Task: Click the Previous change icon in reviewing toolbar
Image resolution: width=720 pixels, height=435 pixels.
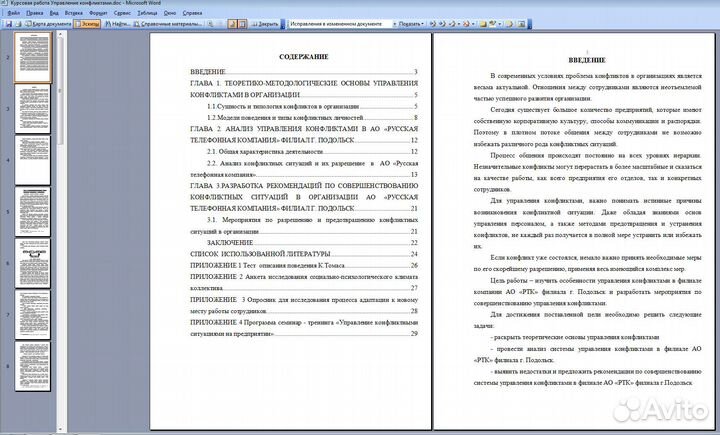Action: point(434,21)
